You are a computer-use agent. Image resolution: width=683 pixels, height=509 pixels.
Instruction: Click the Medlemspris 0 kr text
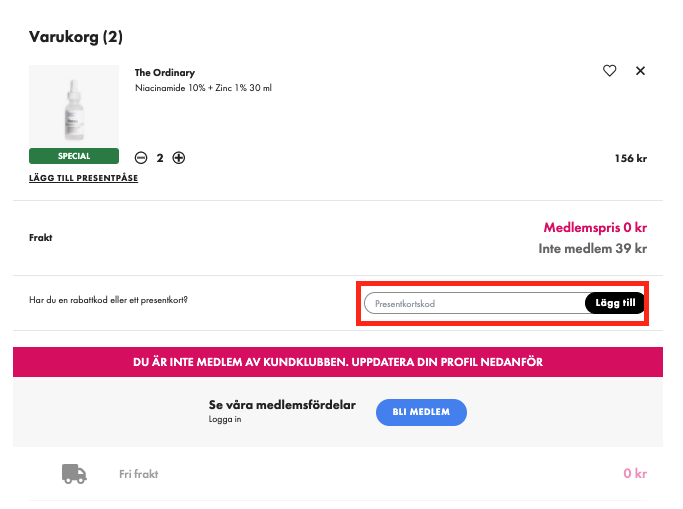(x=595, y=227)
